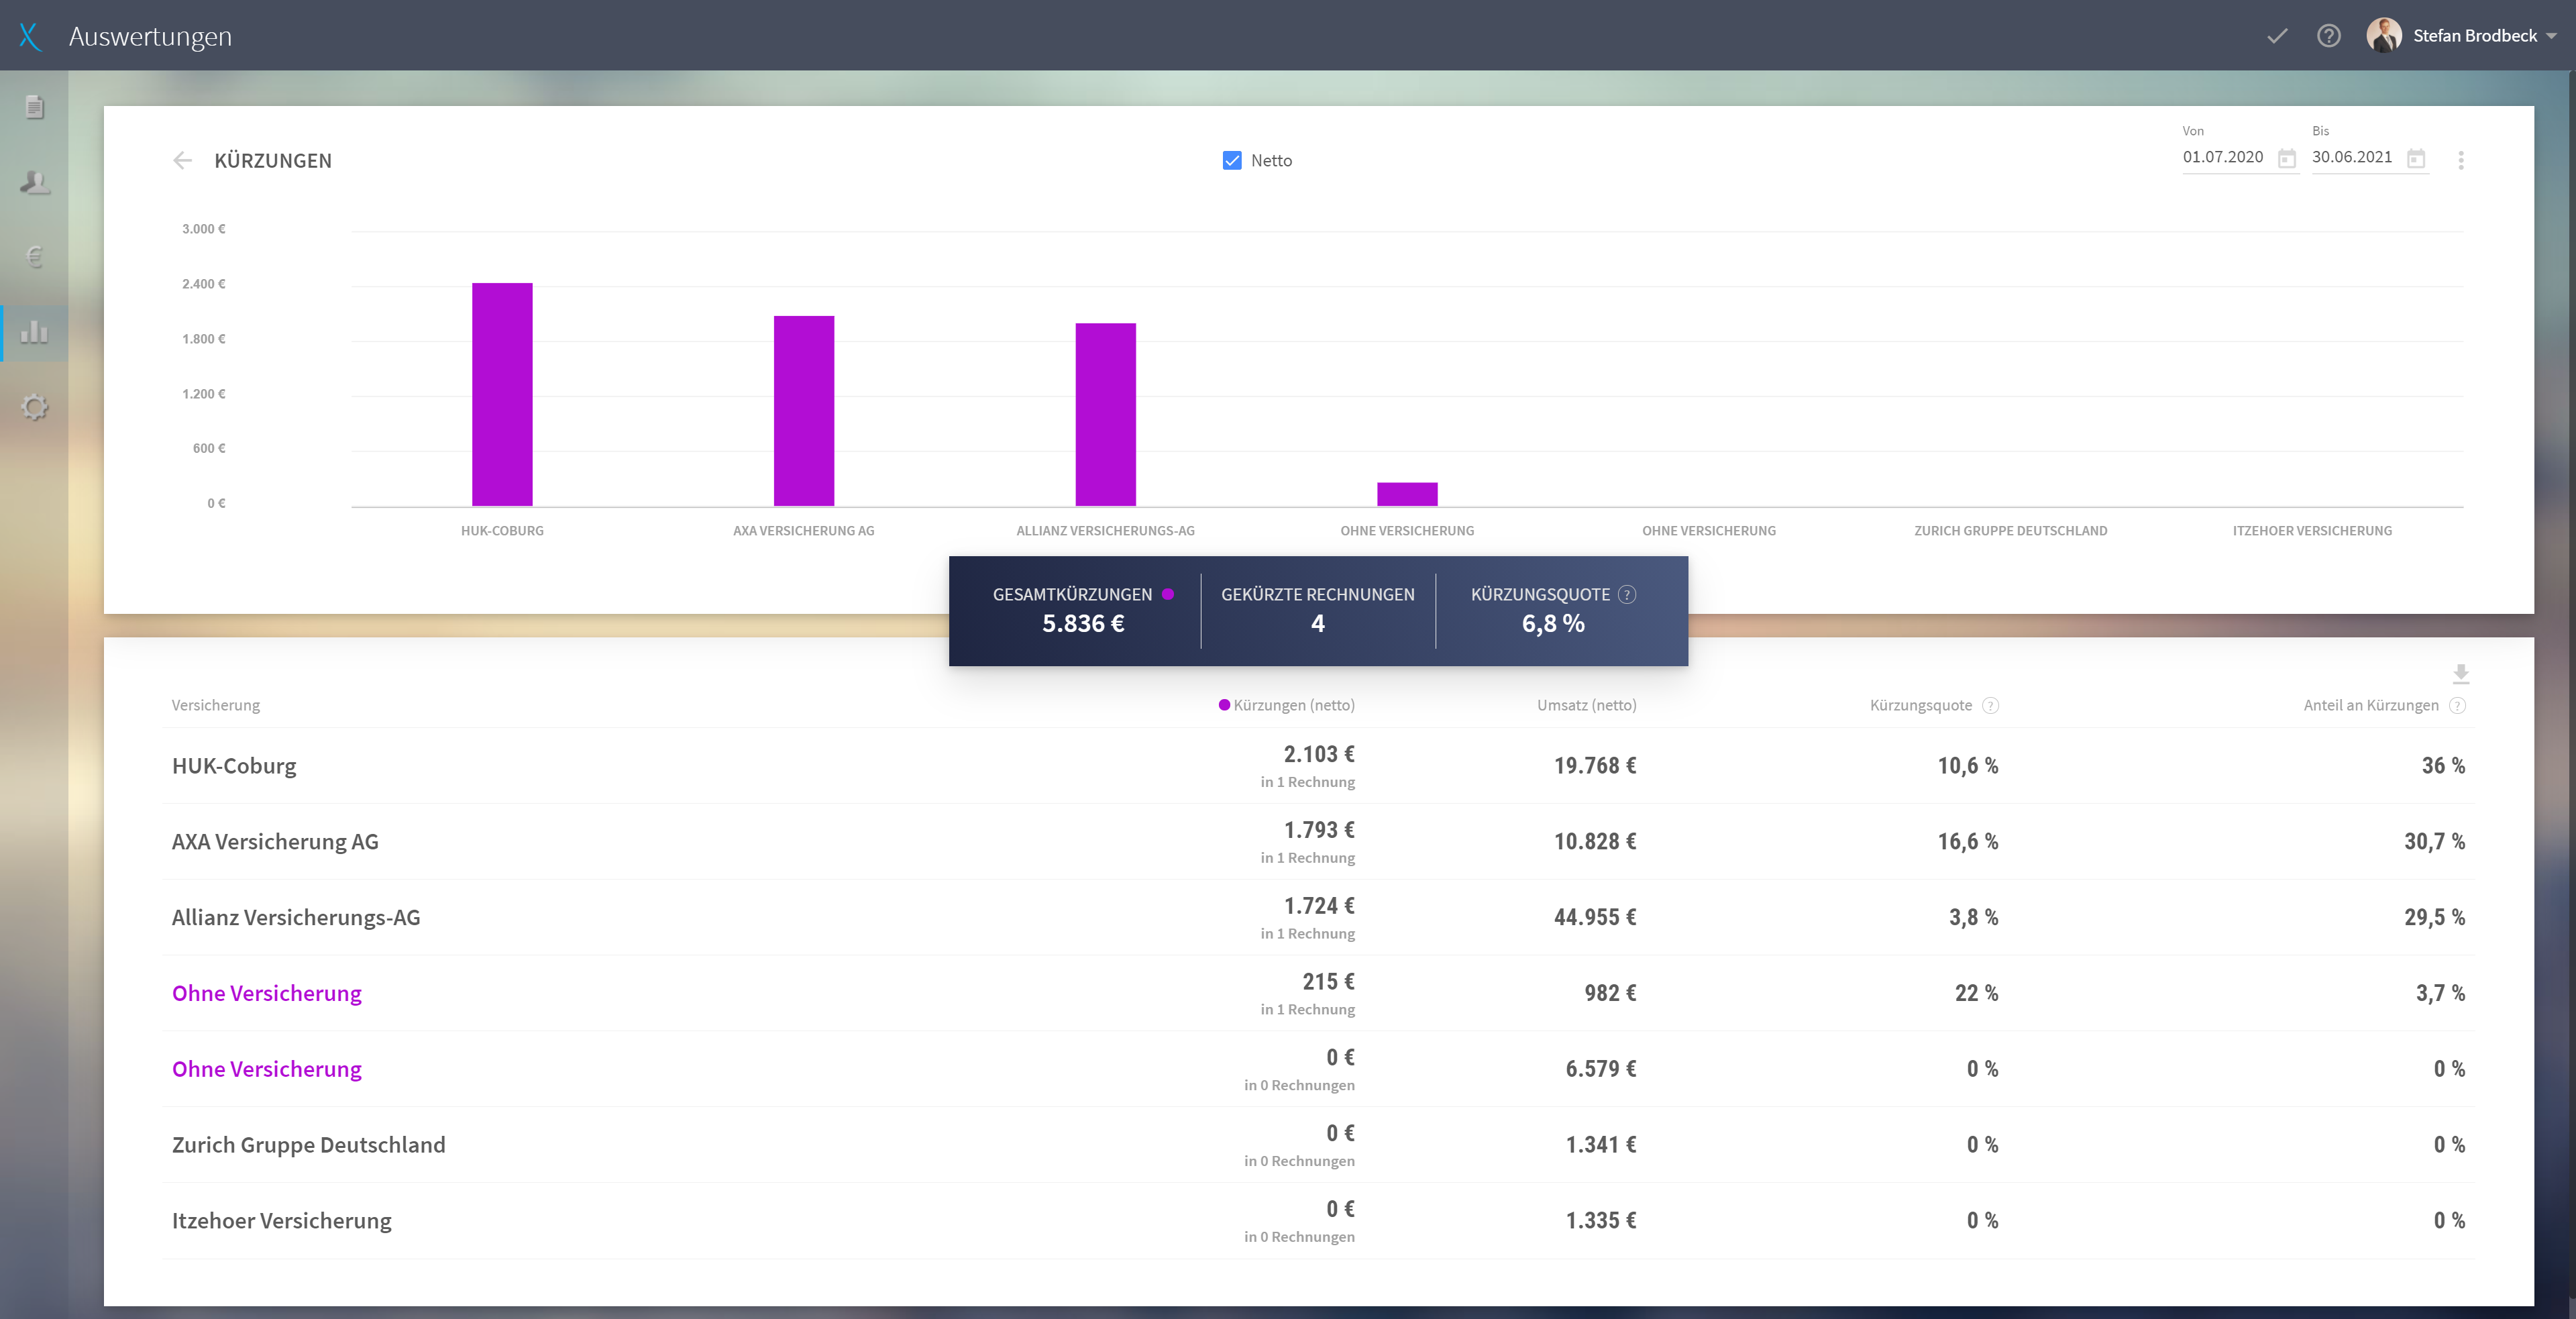Click the 44.955 € Umsatz value
The width and height of the screenshot is (2576, 1319).
tap(1595, 918)
